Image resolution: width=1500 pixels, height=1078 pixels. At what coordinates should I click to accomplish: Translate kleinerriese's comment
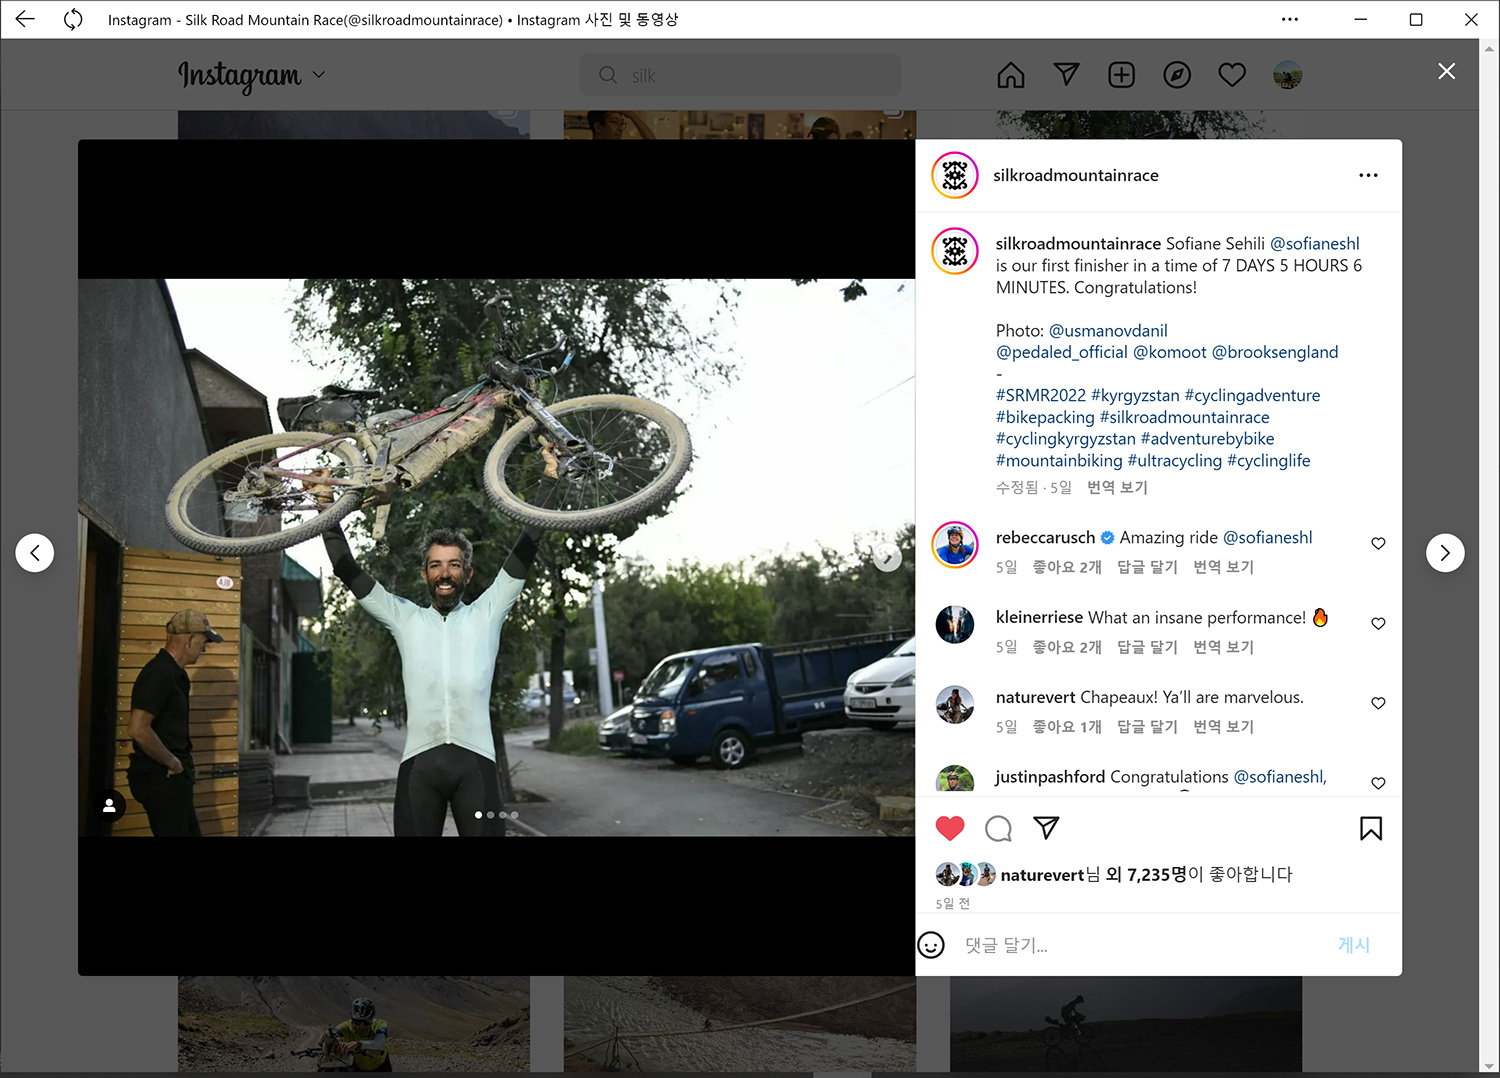pos(1223,647)
